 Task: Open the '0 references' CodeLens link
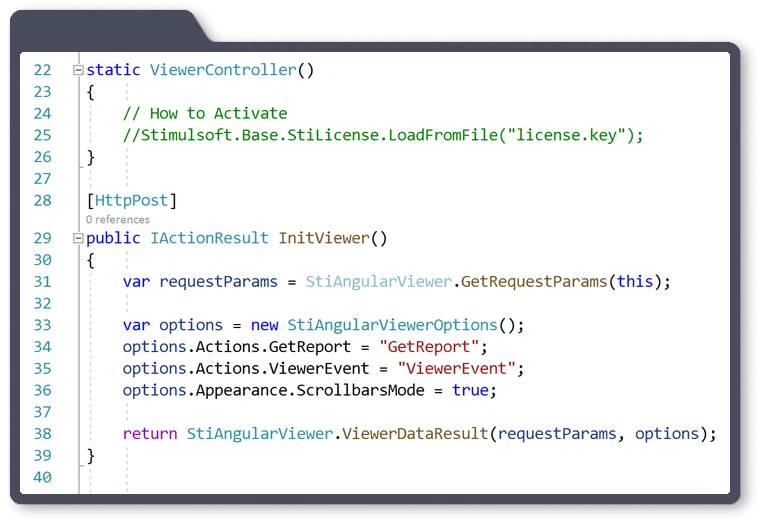pos(118,220)
